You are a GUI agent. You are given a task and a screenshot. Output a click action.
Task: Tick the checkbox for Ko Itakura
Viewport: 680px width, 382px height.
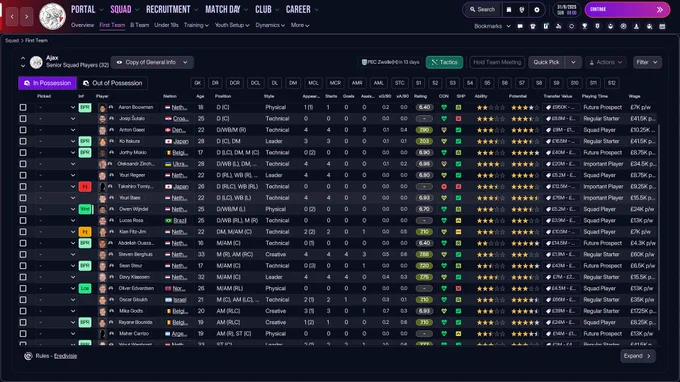point(23,141)
